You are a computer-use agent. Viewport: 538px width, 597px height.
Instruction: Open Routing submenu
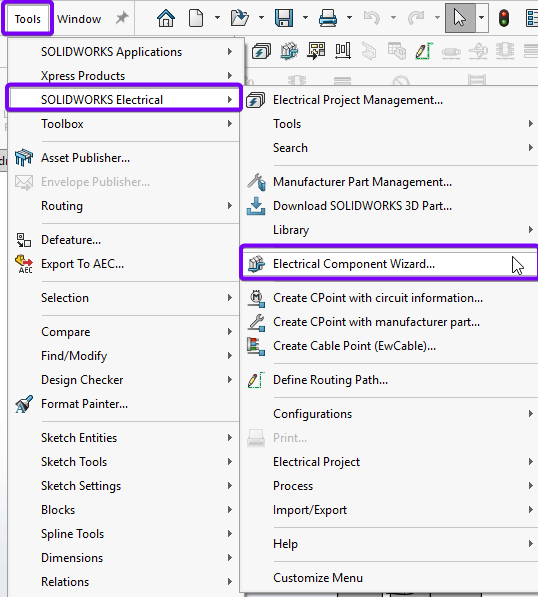tap(123, 206)
